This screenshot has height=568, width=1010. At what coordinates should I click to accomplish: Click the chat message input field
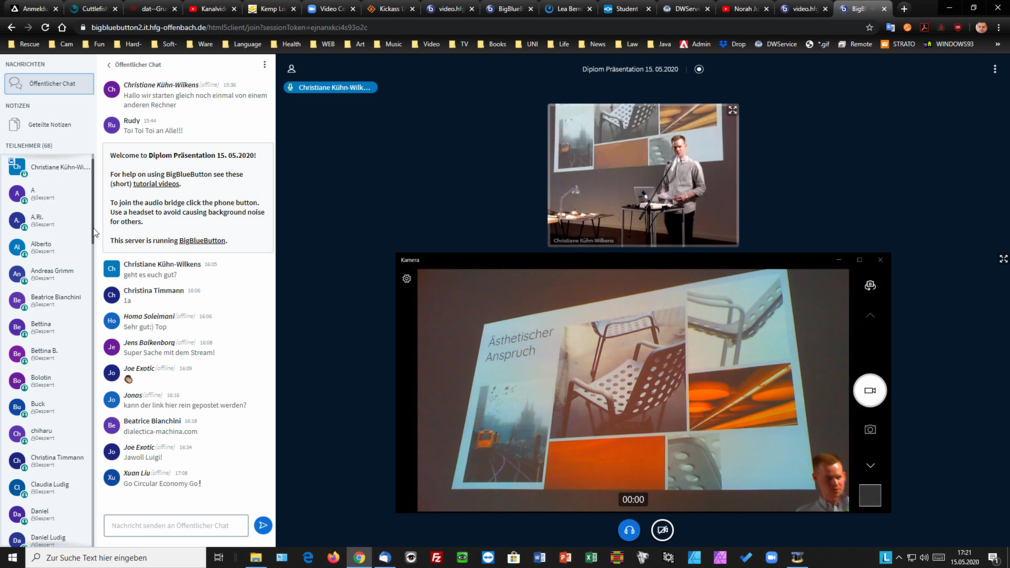(176, 525)
